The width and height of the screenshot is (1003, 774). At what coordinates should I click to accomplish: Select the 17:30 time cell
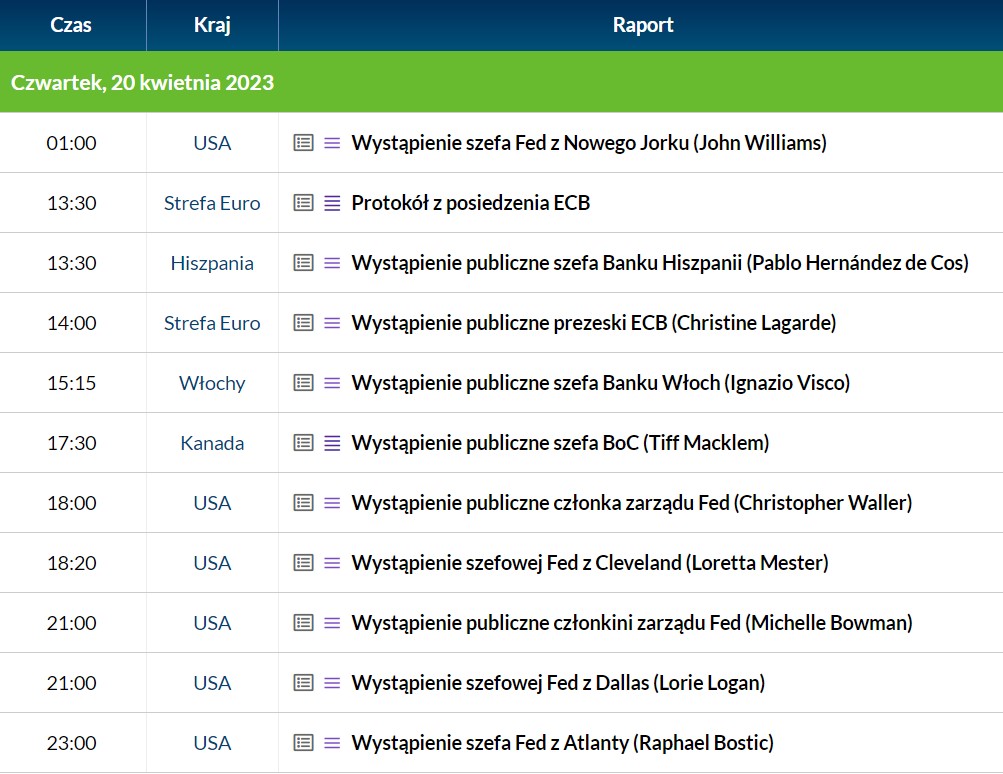tap(72, 443)
